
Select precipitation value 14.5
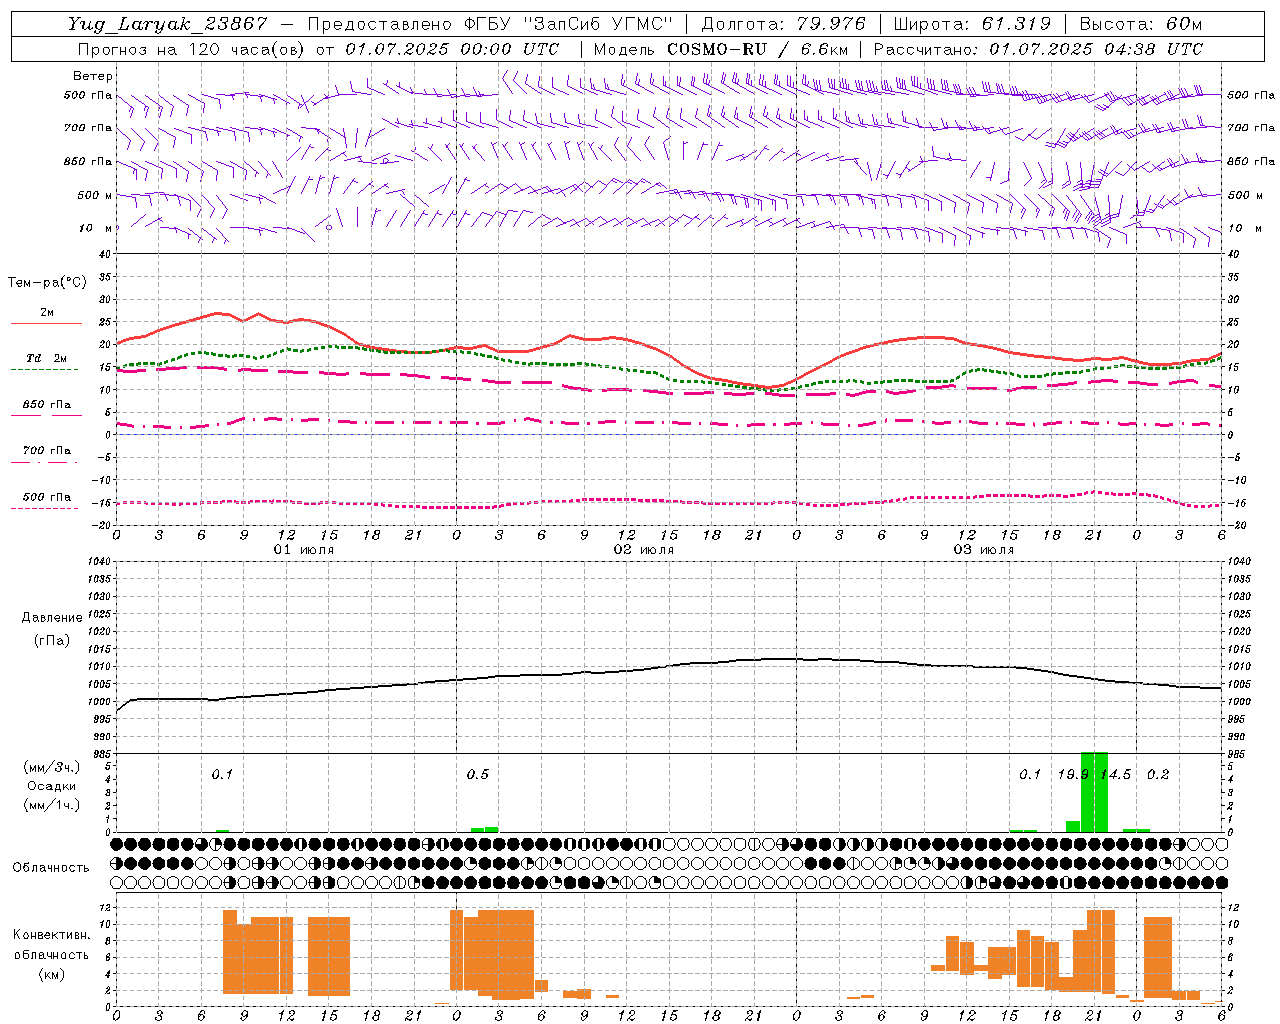pos(1116,775)
